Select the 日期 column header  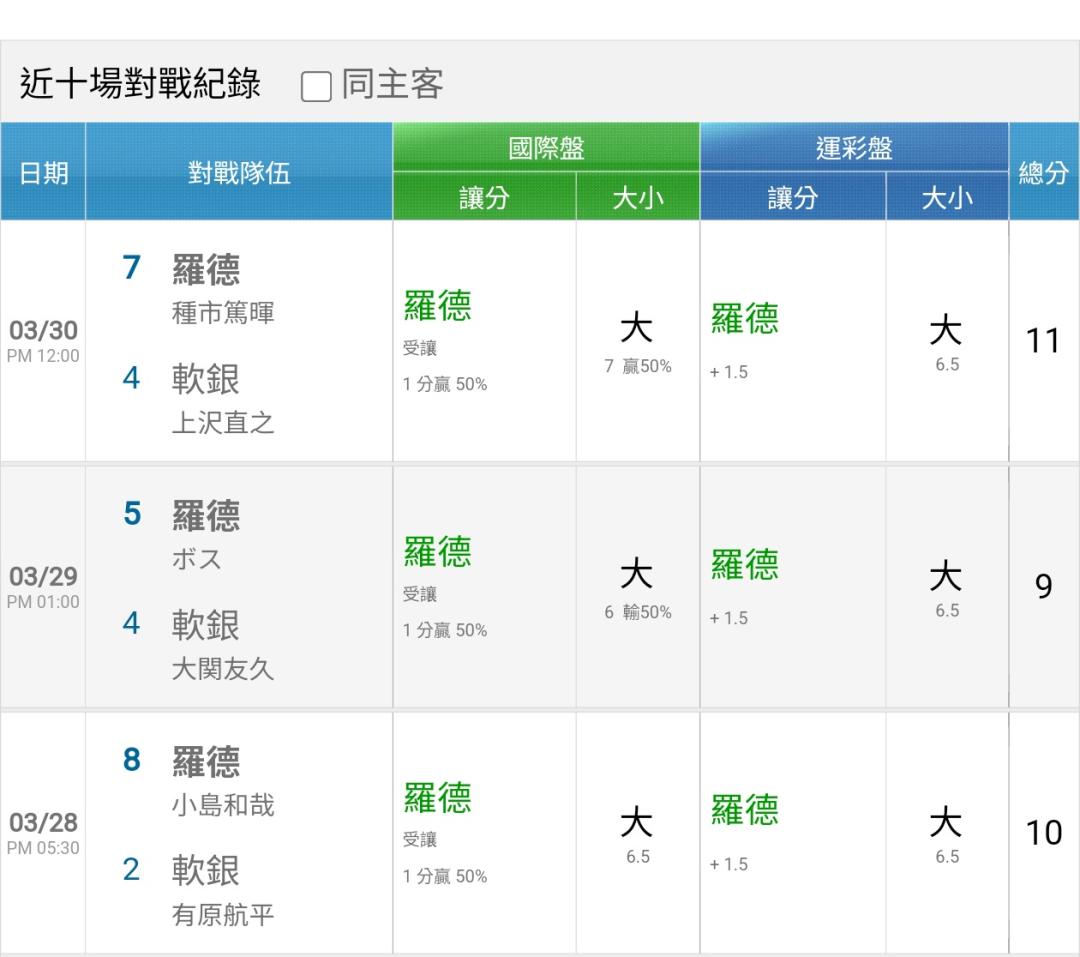coord(43,172)
